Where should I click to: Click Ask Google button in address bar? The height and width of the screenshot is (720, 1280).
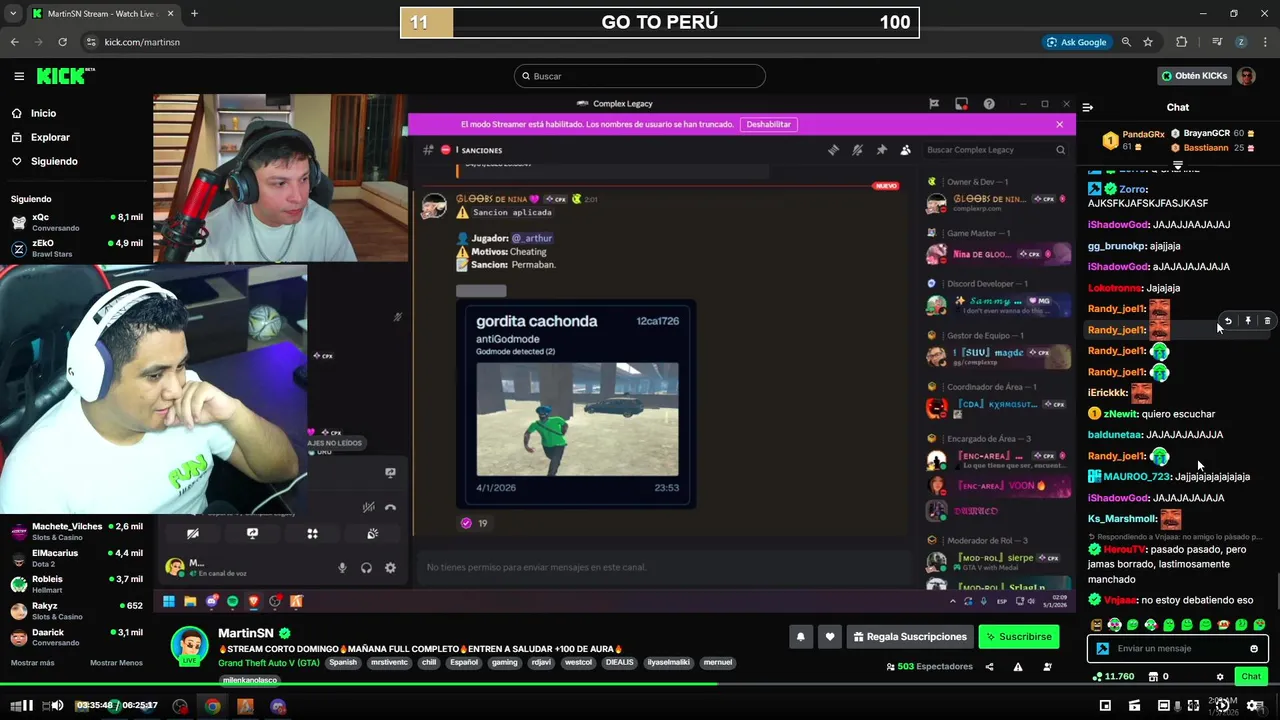click(x=1076, y=42)
